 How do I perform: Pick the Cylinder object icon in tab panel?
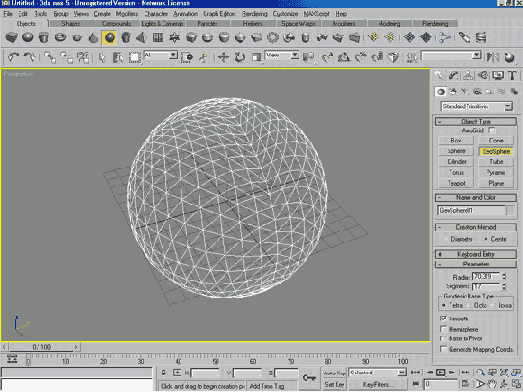(x=44, y=38)
